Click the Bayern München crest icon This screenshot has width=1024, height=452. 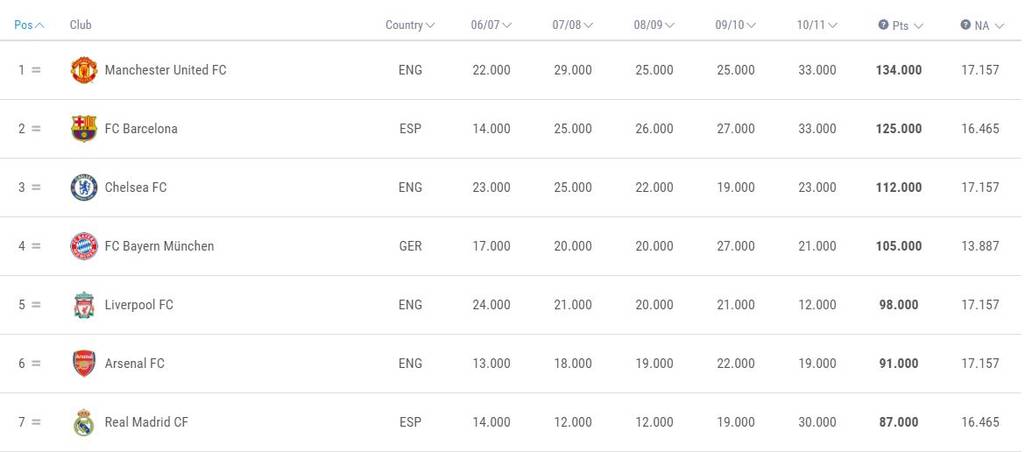pos(84,246)
